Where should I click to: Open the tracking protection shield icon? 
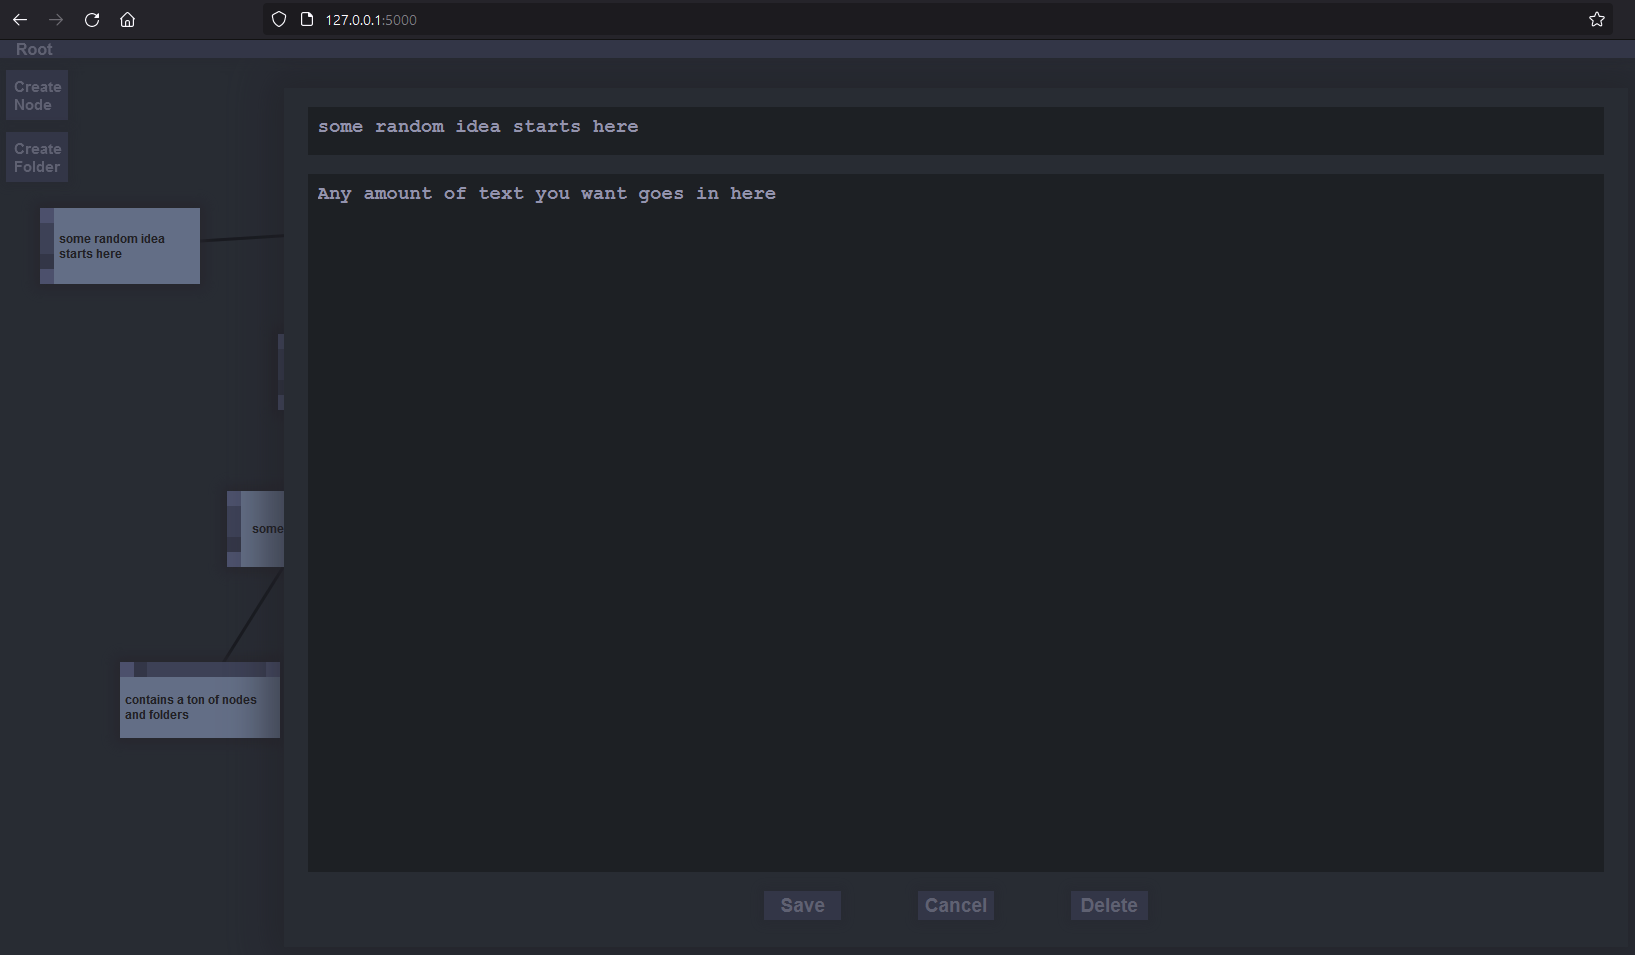pos(279,20)
